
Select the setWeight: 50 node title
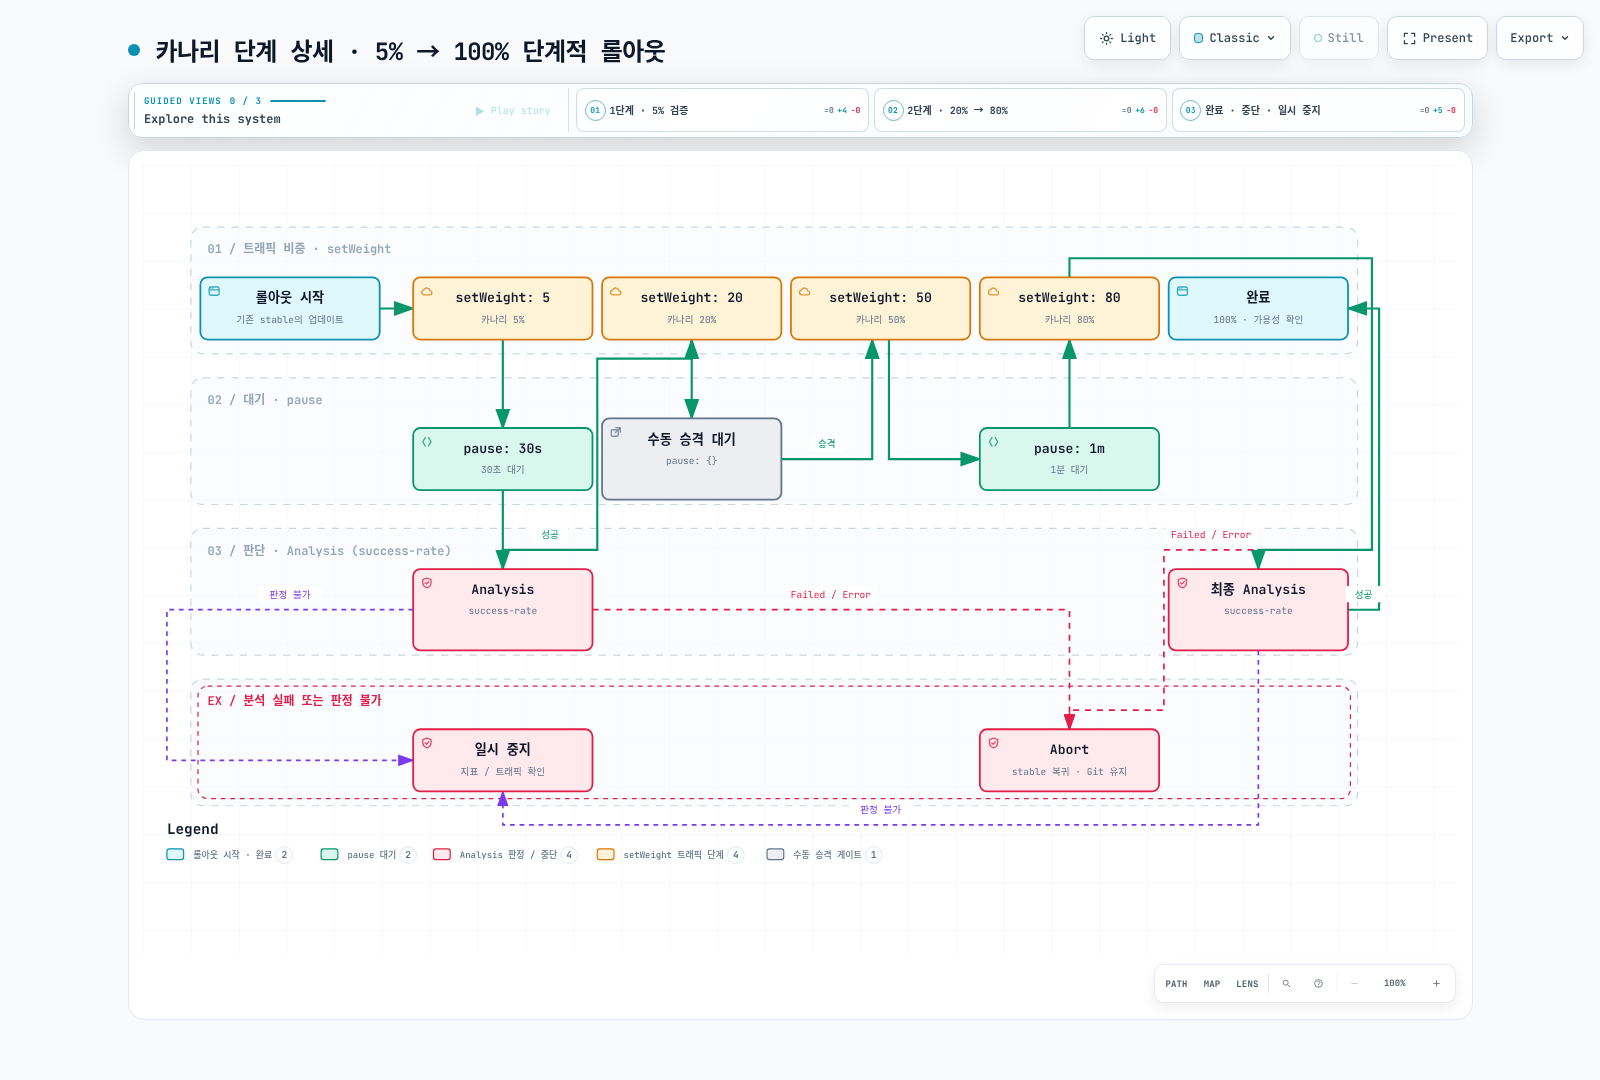tap(880, 298)
